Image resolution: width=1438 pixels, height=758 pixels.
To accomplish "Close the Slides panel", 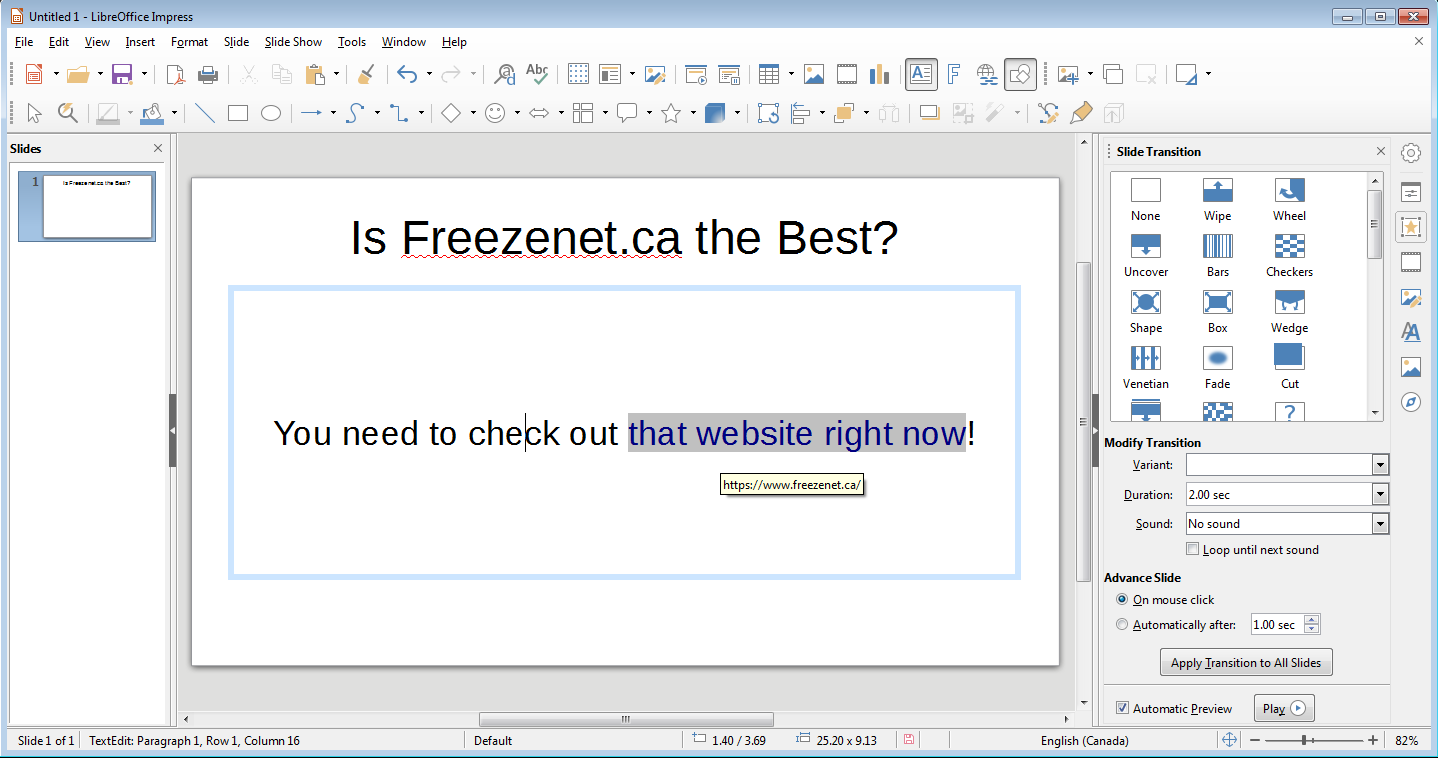I will (x=158, y=149).
